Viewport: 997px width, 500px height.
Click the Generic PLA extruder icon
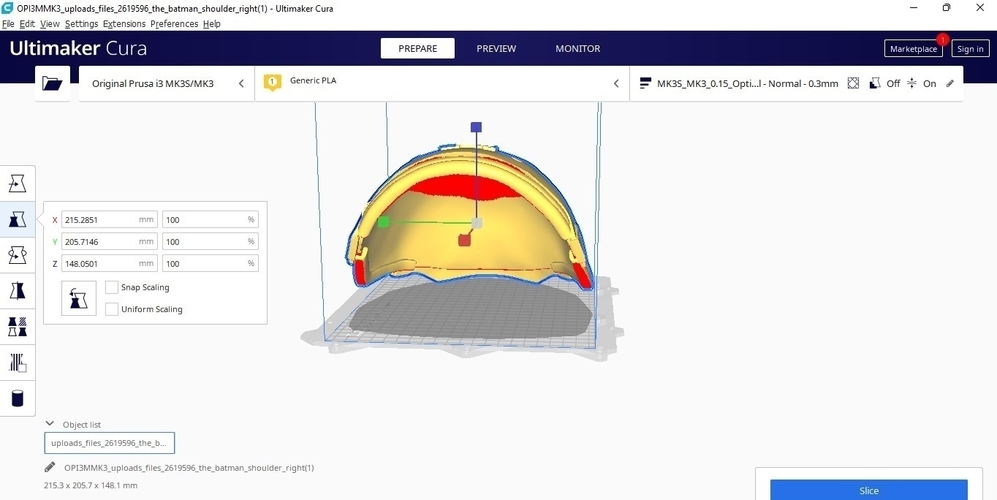pos(272,82)
